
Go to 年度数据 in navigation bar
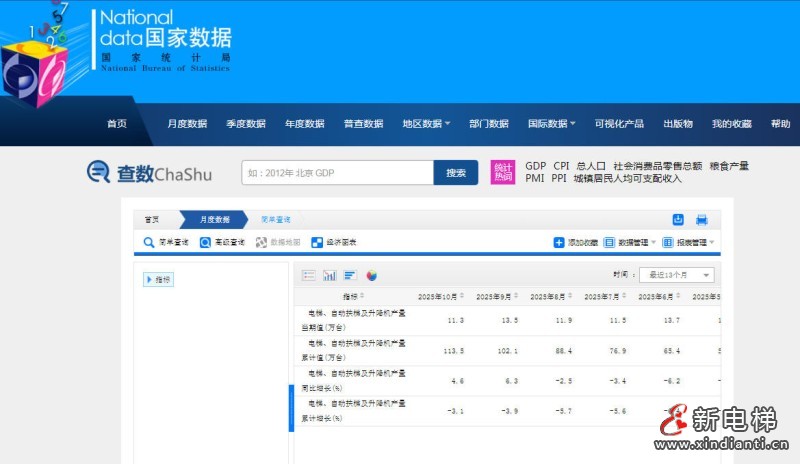(305, 124)
